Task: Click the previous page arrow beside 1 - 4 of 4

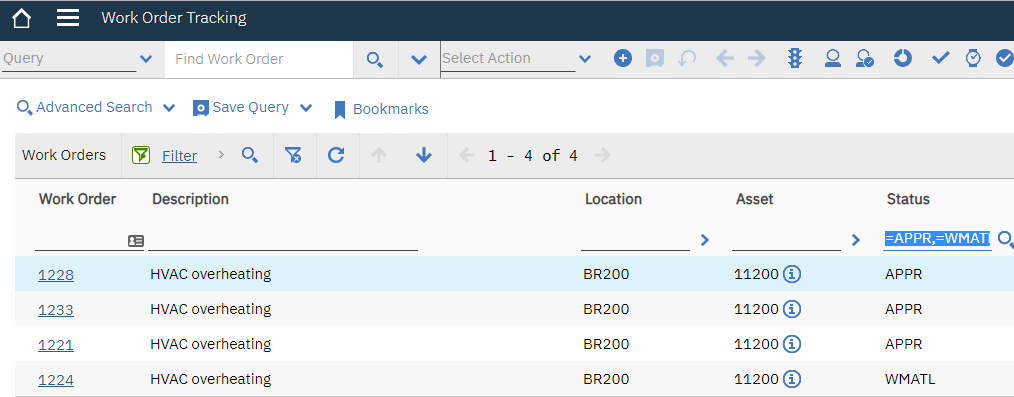Action: [466, 155]
